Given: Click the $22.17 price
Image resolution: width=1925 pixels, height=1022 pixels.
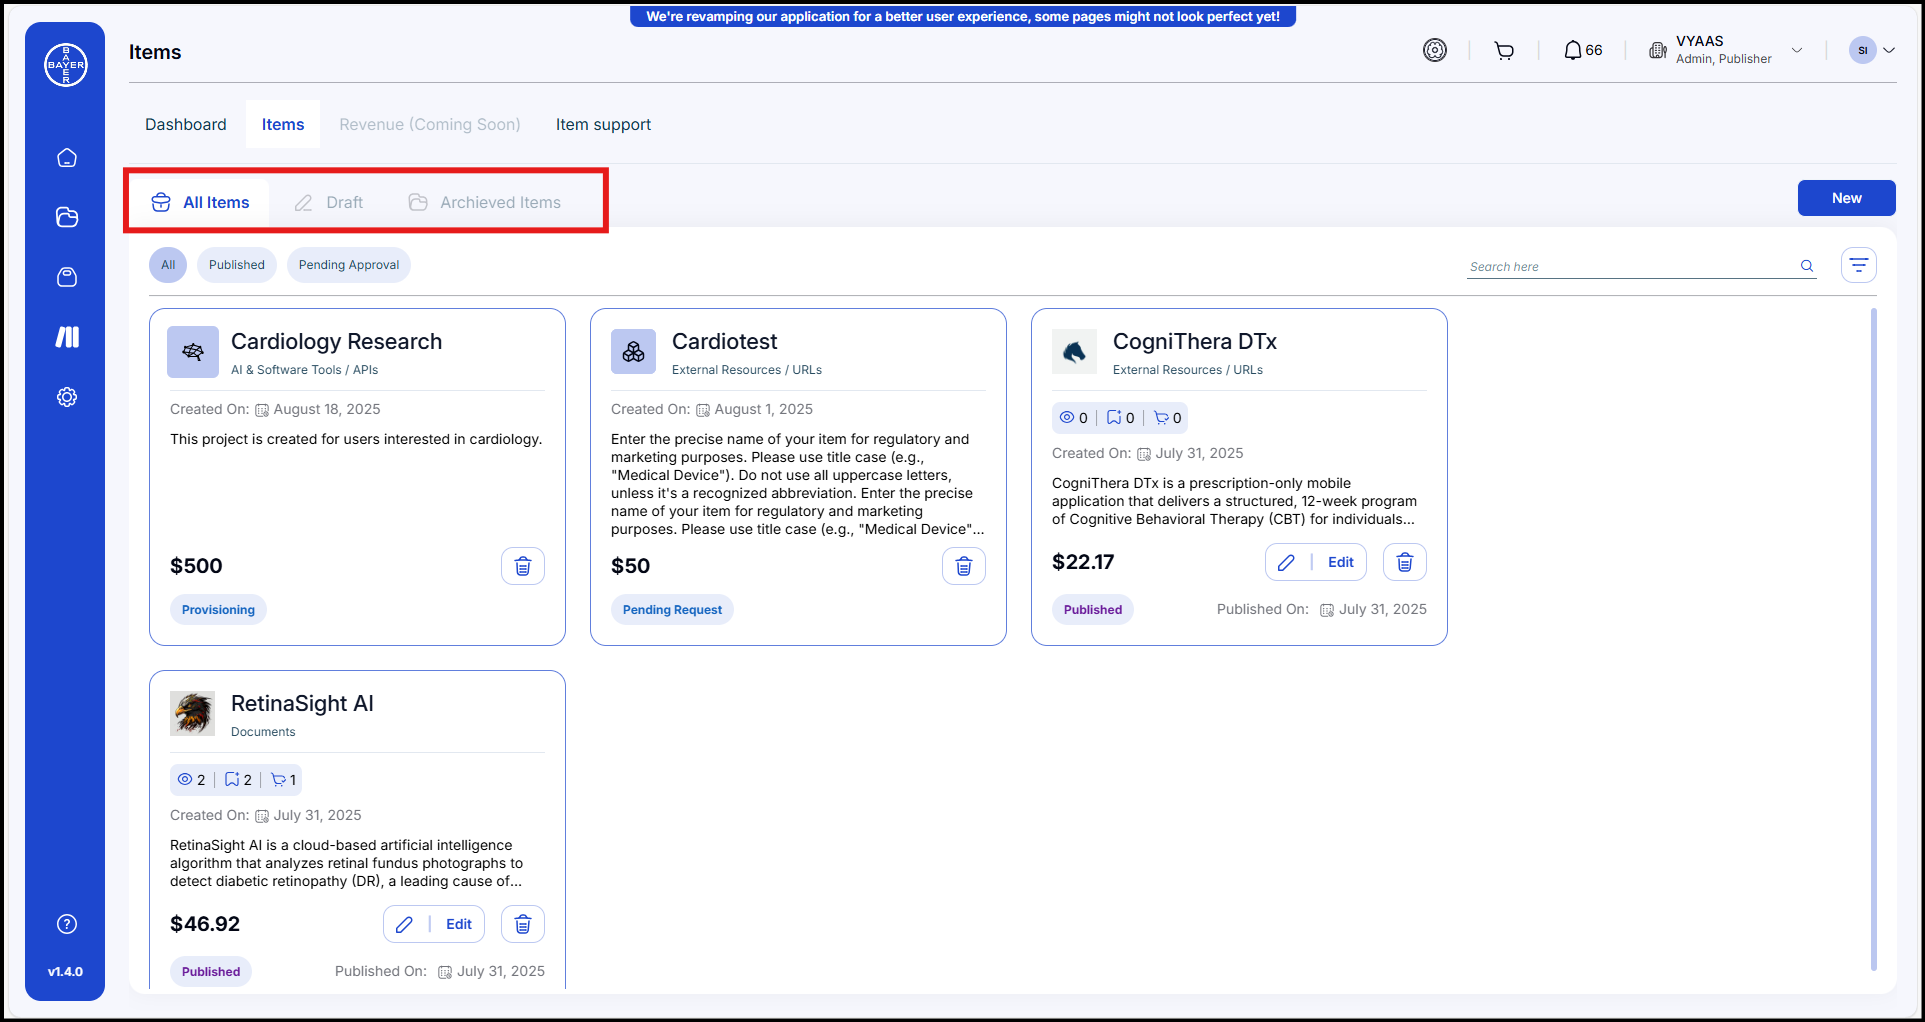Looking at the screenshot, I should pos(1083,562).
